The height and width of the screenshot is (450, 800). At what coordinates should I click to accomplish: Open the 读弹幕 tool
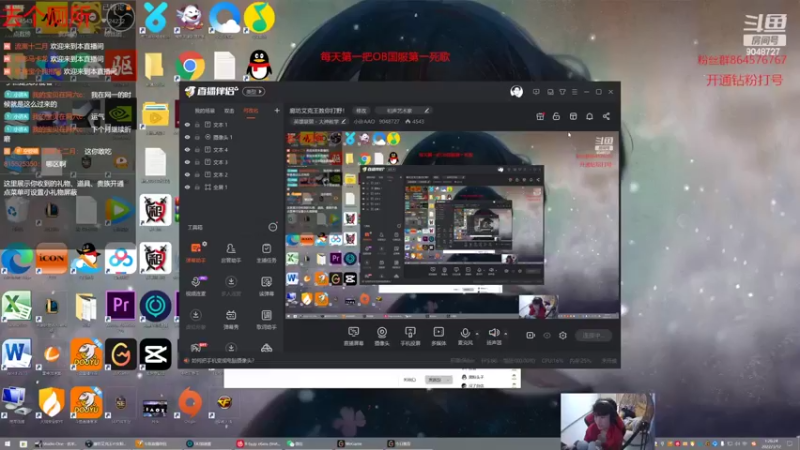266,286
